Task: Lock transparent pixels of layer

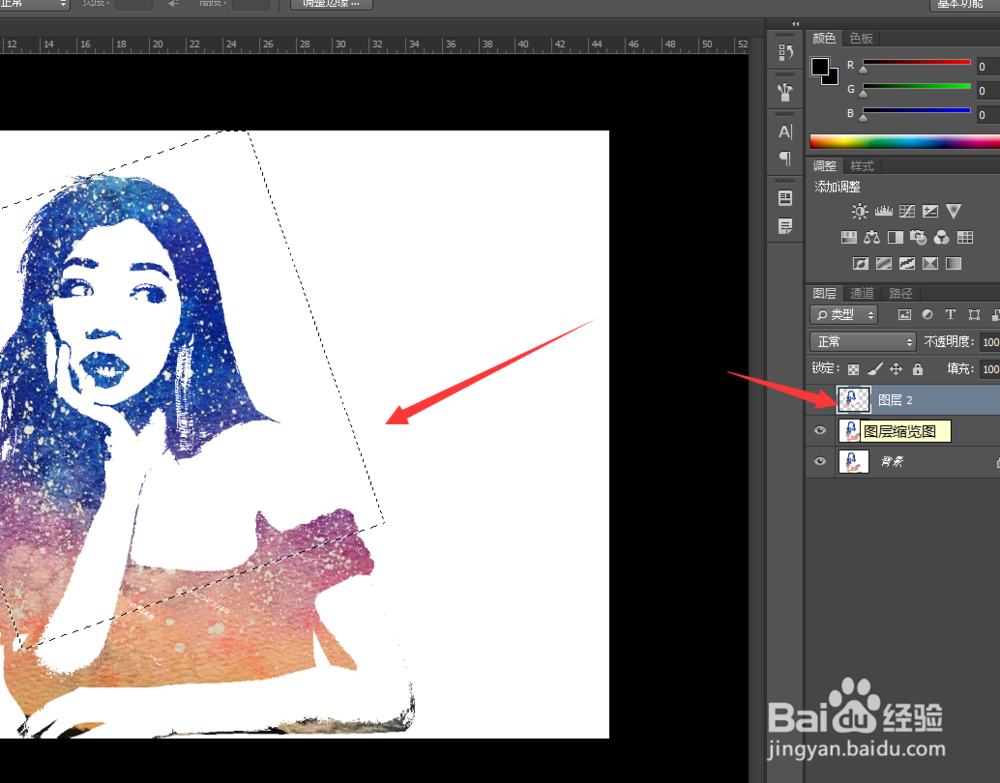Action: click(853, 369)
